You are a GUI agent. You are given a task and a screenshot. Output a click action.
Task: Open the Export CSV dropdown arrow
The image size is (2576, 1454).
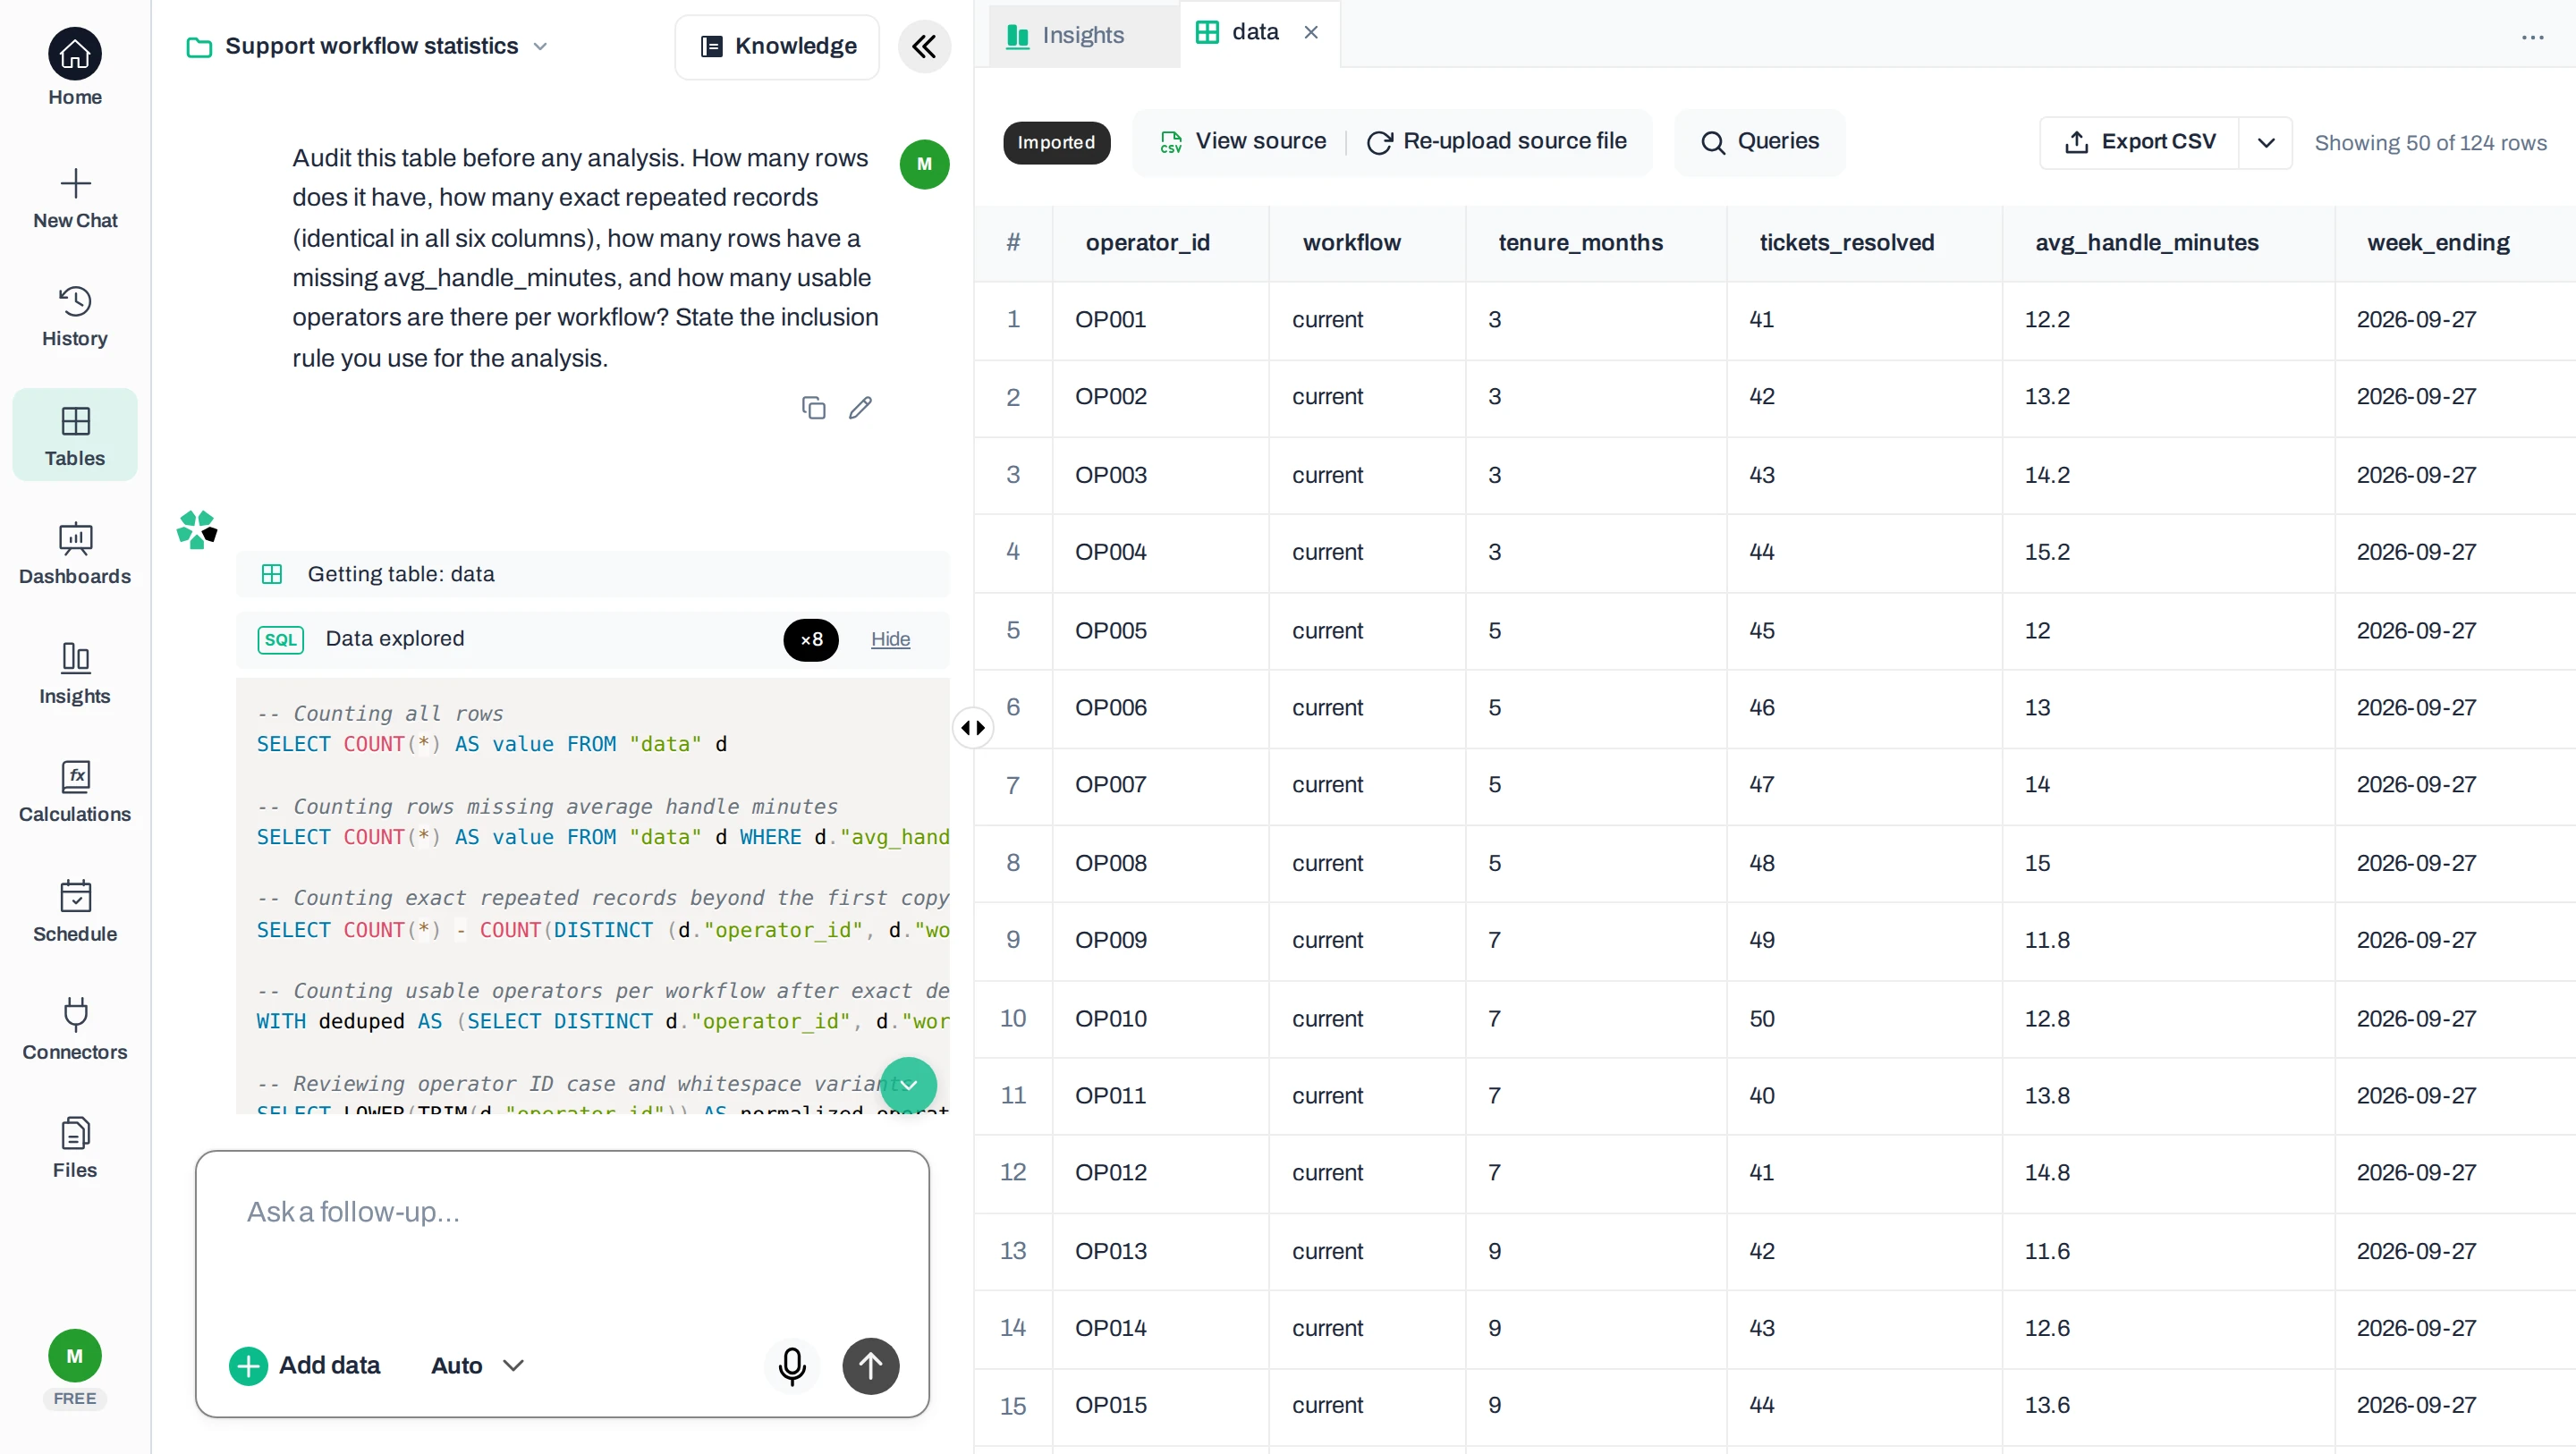(x=2266, y=142)
